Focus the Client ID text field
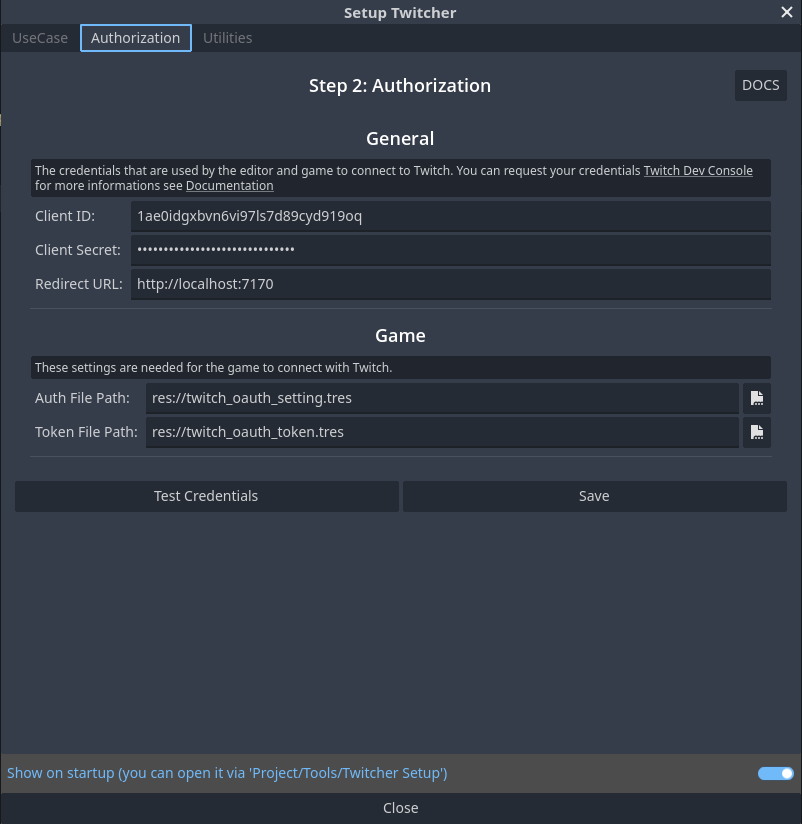Screen dimensions: 802x824 click(450, 216)
